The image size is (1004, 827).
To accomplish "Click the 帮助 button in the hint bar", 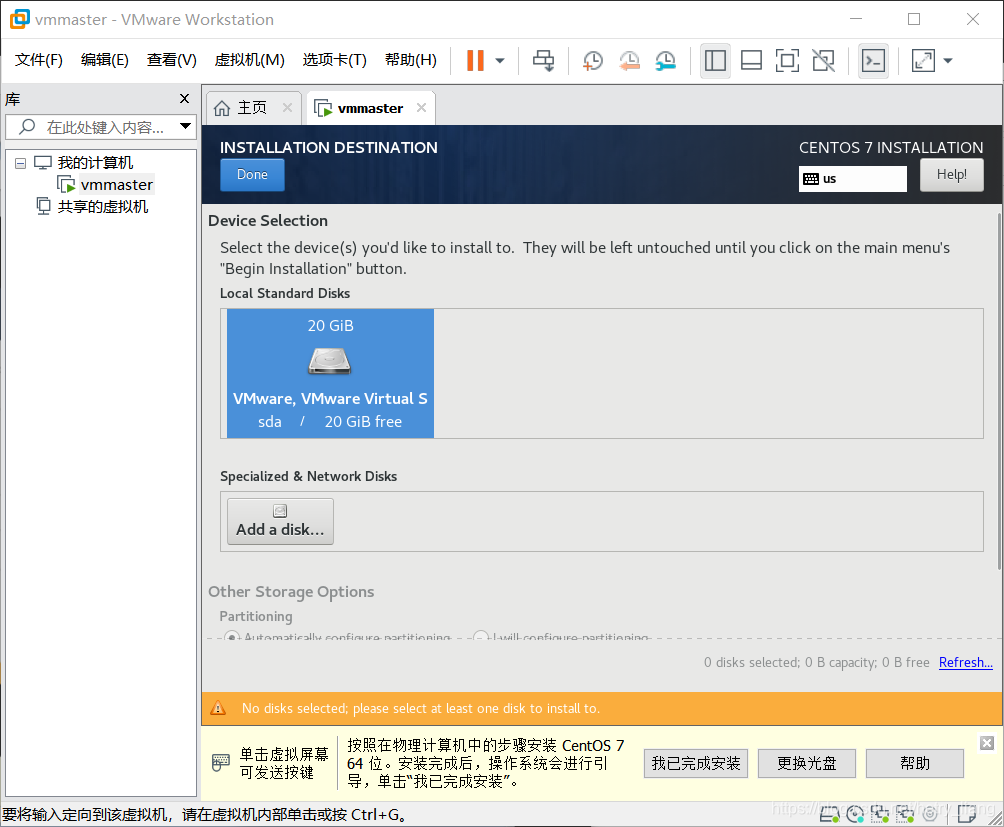I will pyautogui.click(x=915, y=763).
